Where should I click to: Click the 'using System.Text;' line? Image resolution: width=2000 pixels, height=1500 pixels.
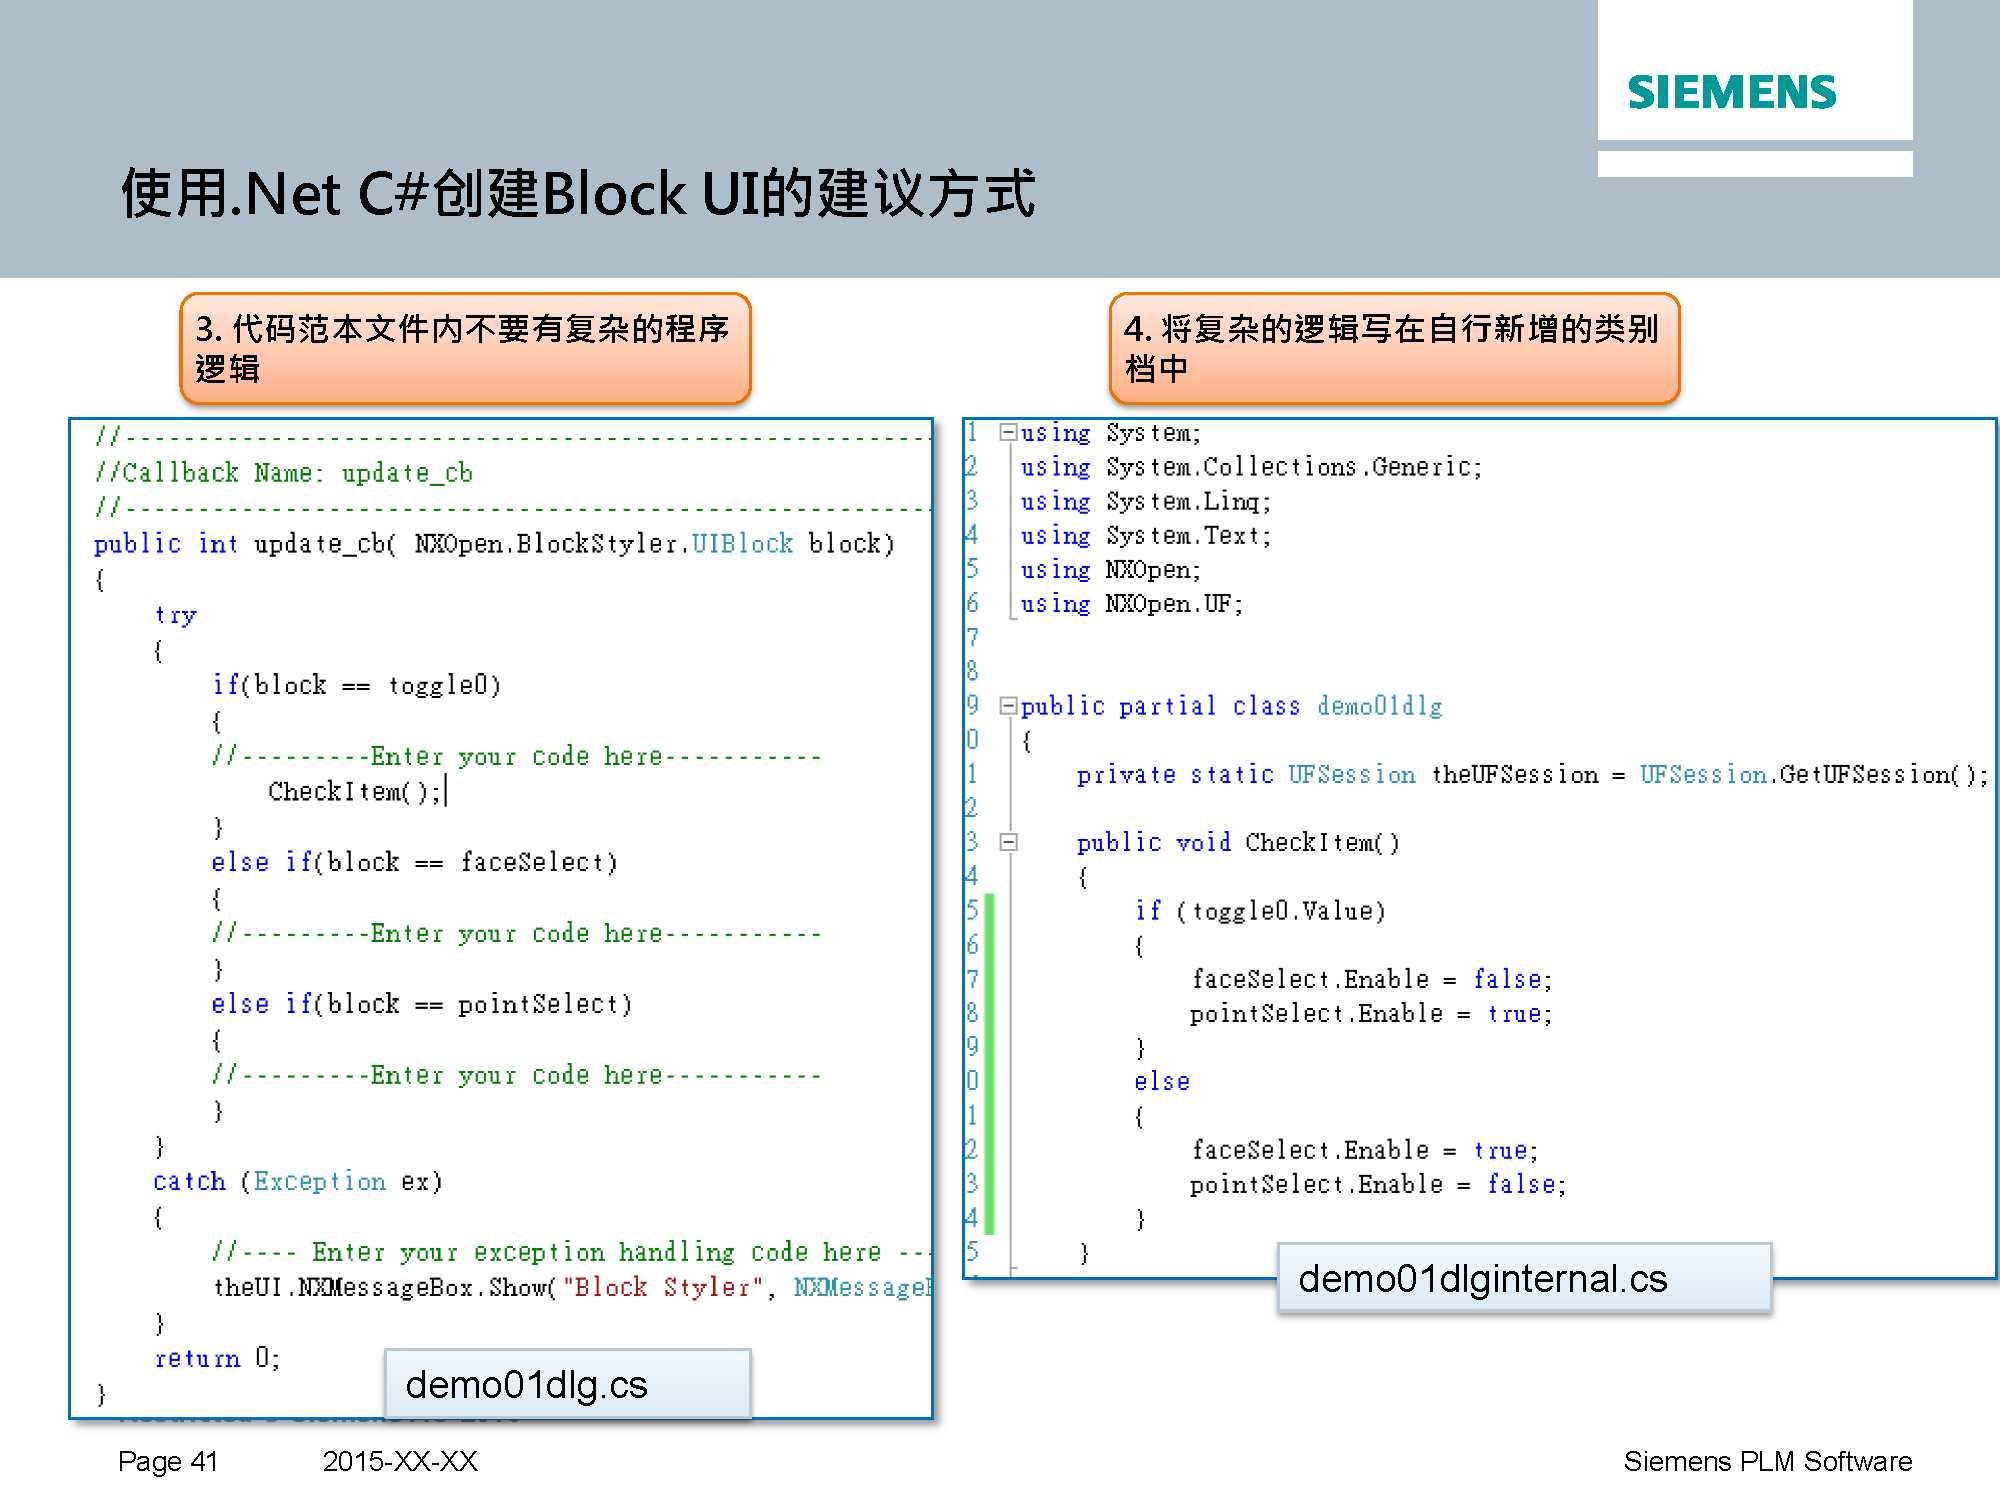click(1146, 536)
